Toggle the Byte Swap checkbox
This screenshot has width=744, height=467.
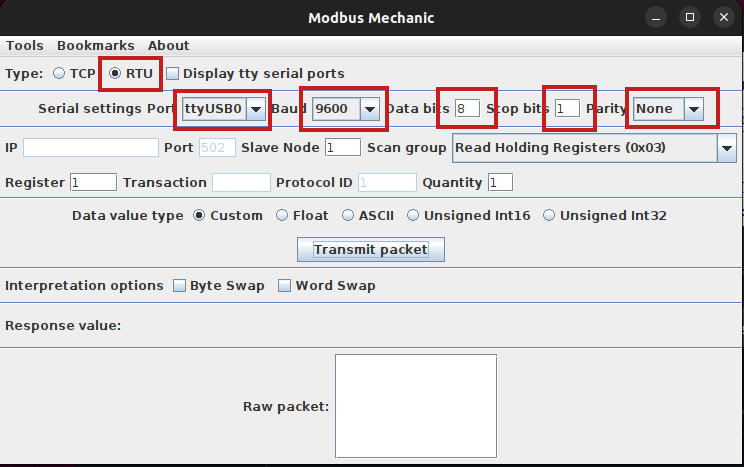(x=180, y=286)
